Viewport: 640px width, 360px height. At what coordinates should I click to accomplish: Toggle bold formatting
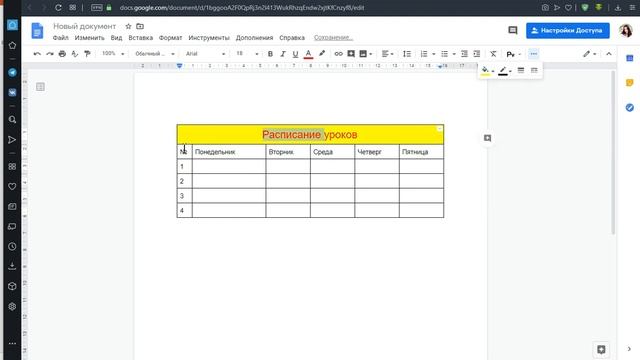pyautogui.click(x=270, y=54)
